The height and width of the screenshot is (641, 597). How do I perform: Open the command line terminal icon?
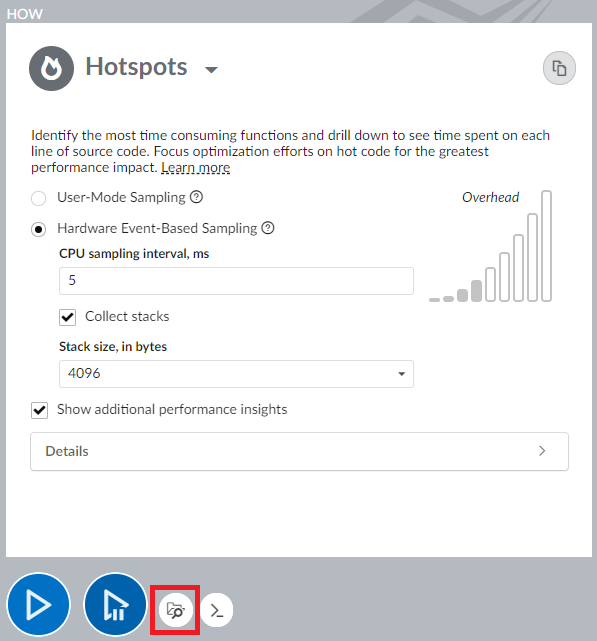point(217,610)
